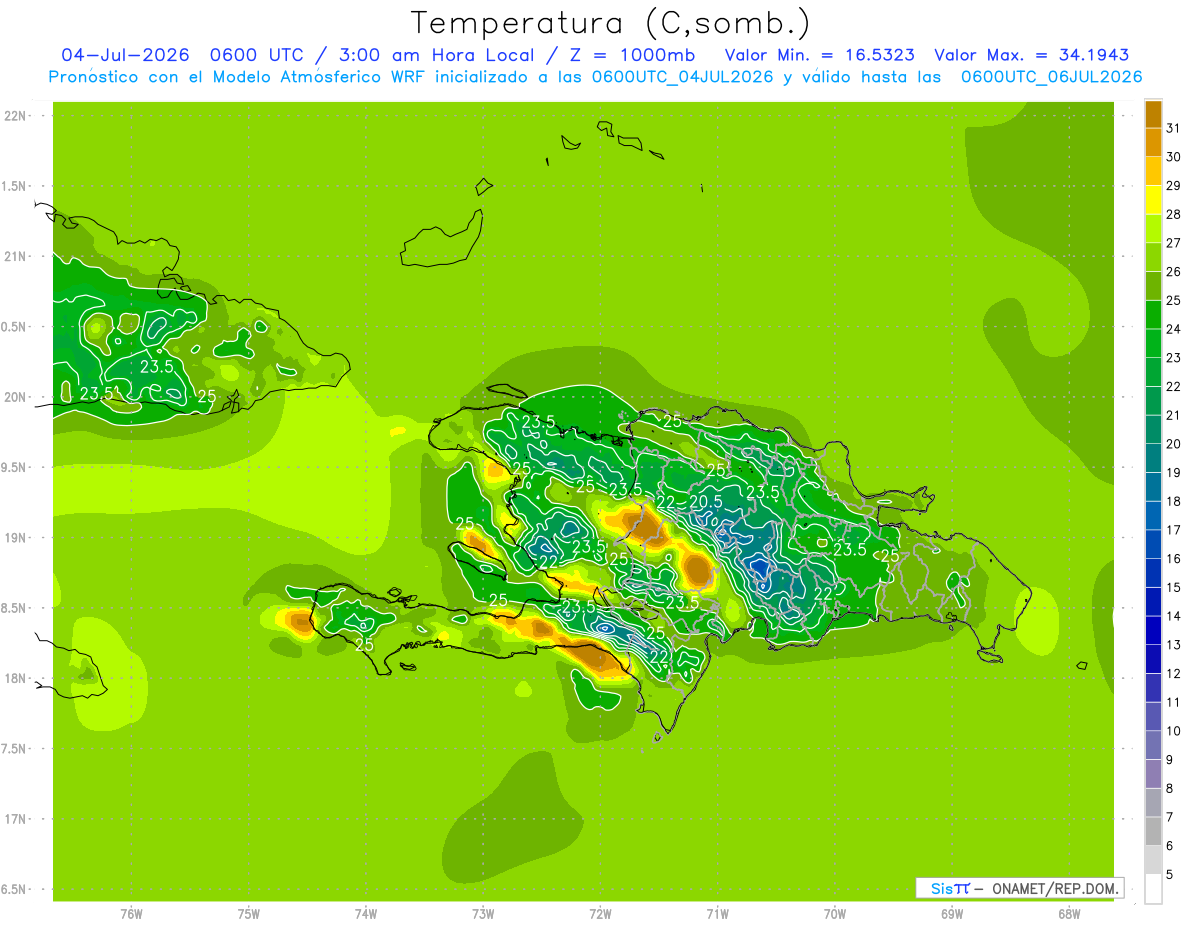The width and height of the screenshot is (1200, 927).
Task: Click legend value 19
Action: [1172, 473]
